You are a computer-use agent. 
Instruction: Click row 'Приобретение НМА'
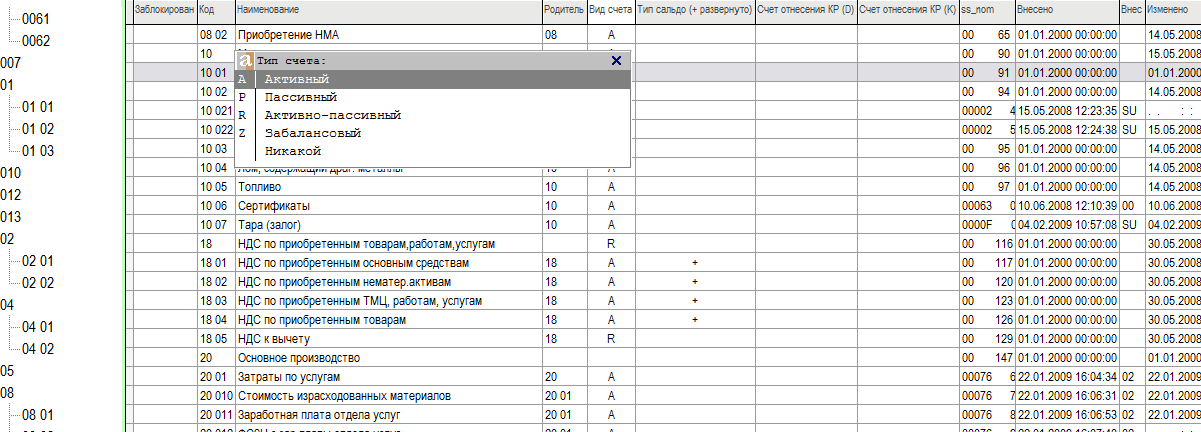(x=388, y=35)
